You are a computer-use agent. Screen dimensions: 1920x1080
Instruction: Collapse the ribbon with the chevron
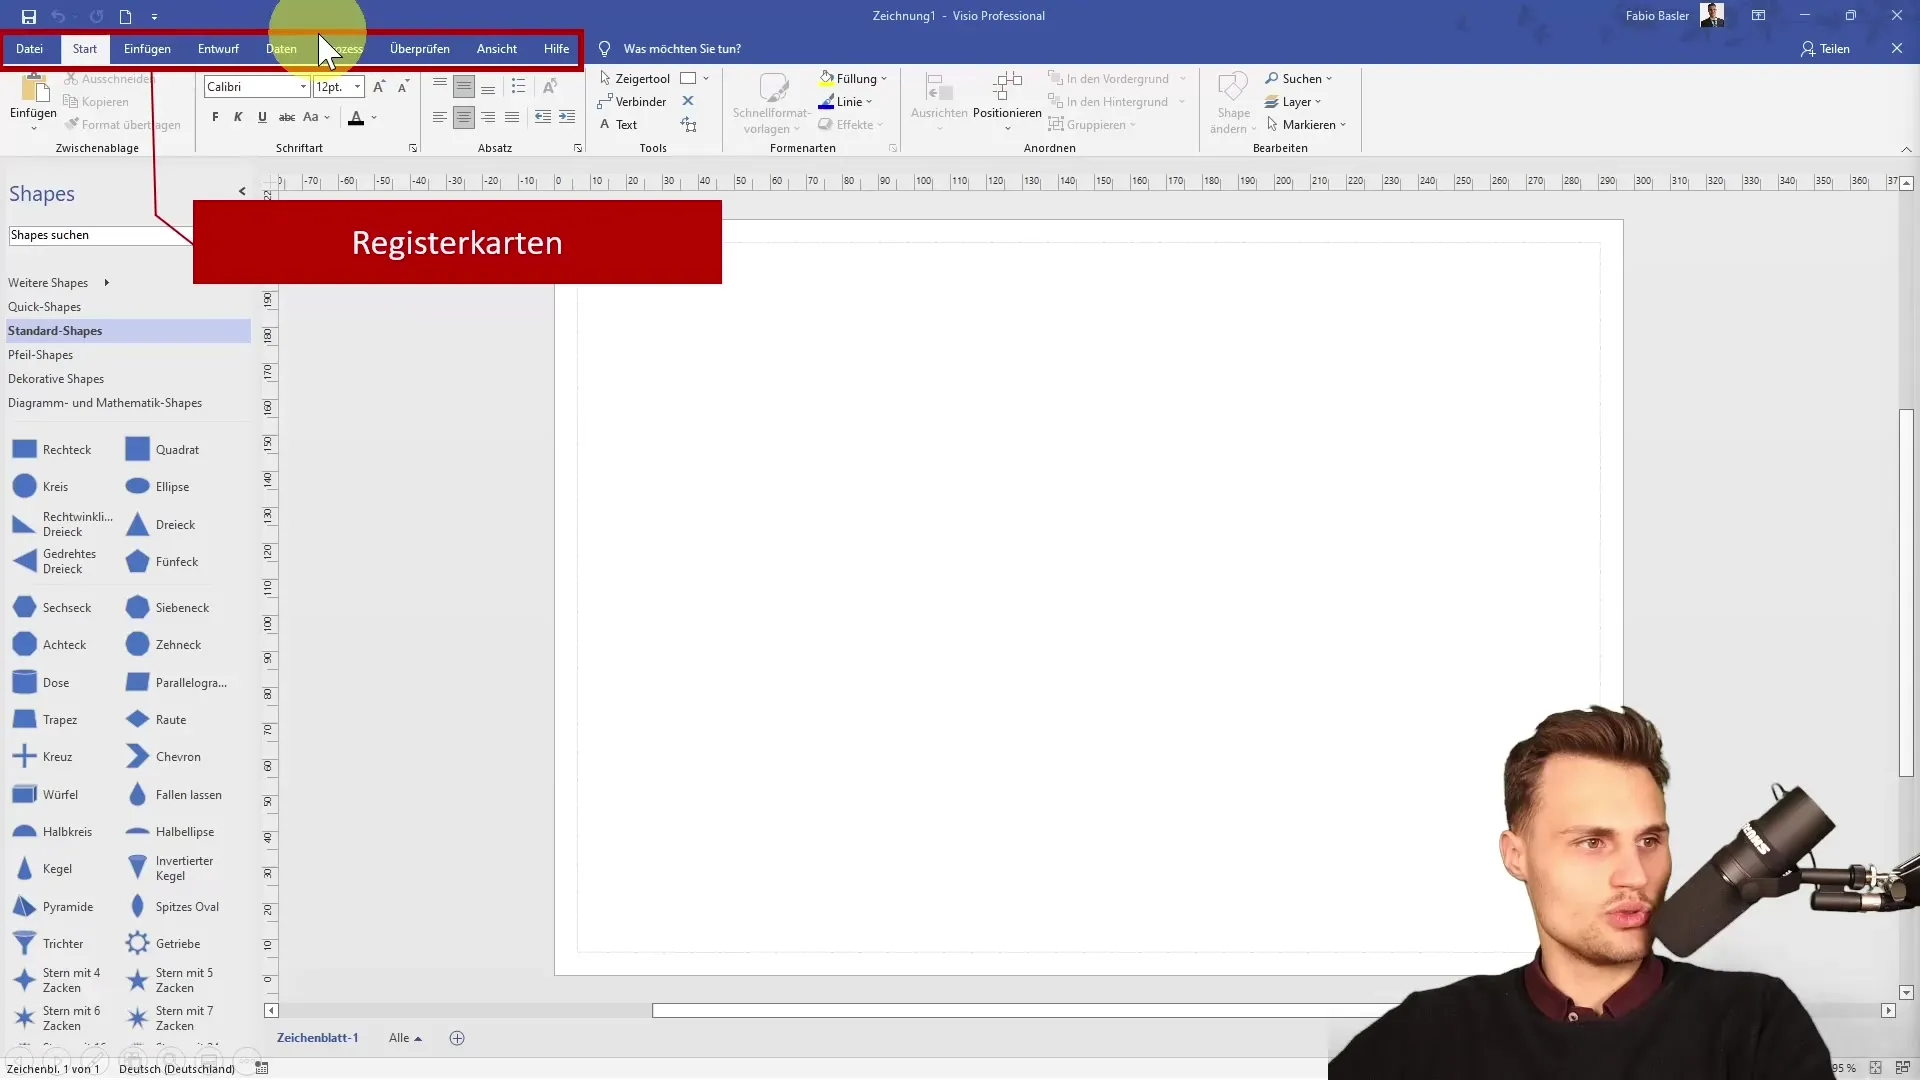point(1906,149)
